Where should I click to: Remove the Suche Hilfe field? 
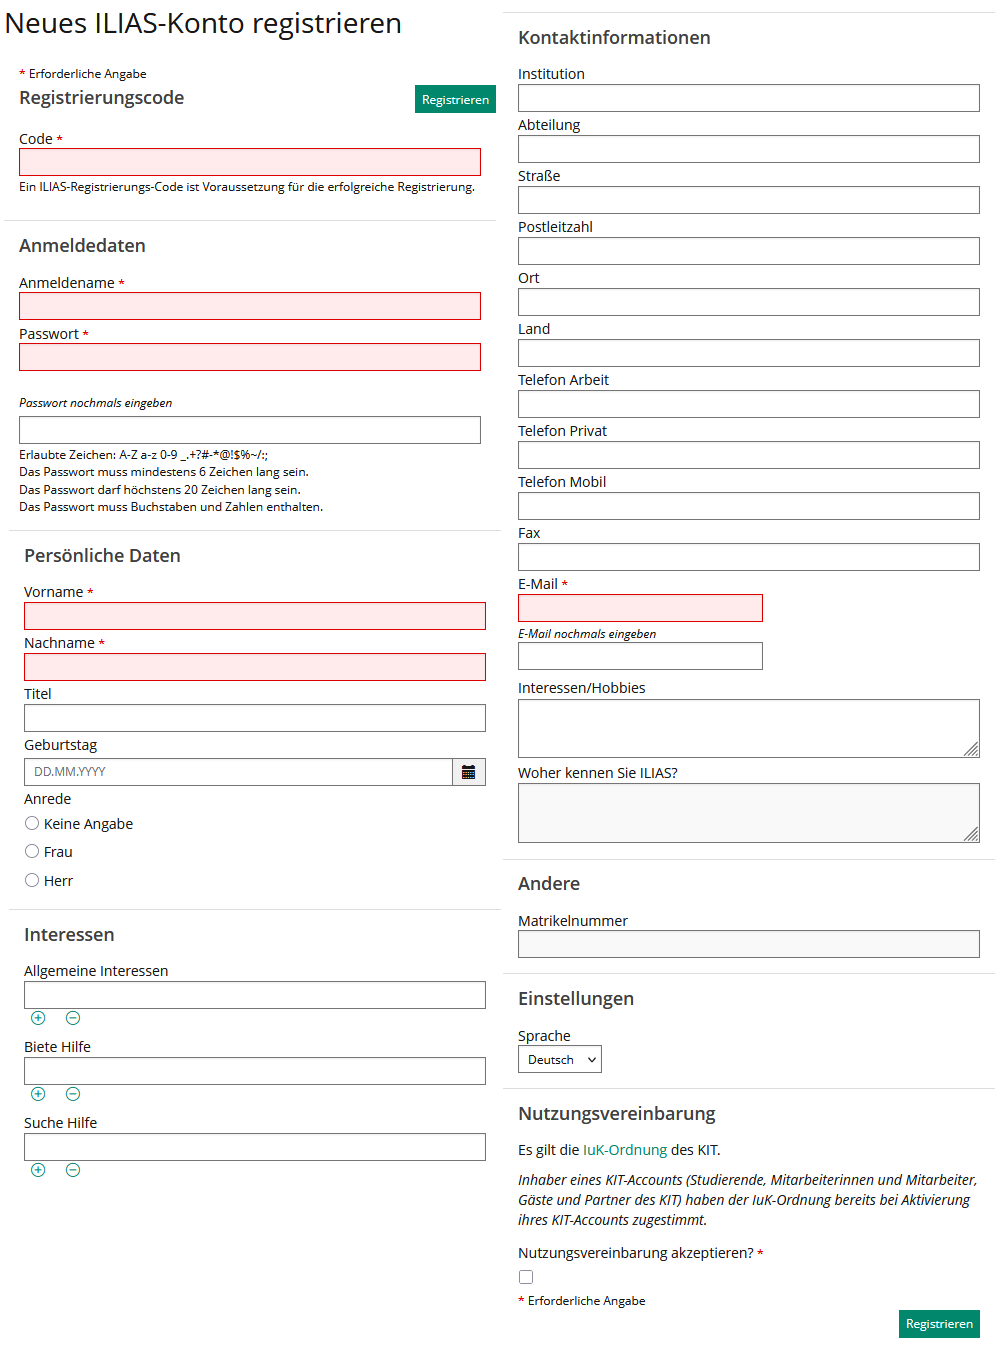pos(73,1170)
